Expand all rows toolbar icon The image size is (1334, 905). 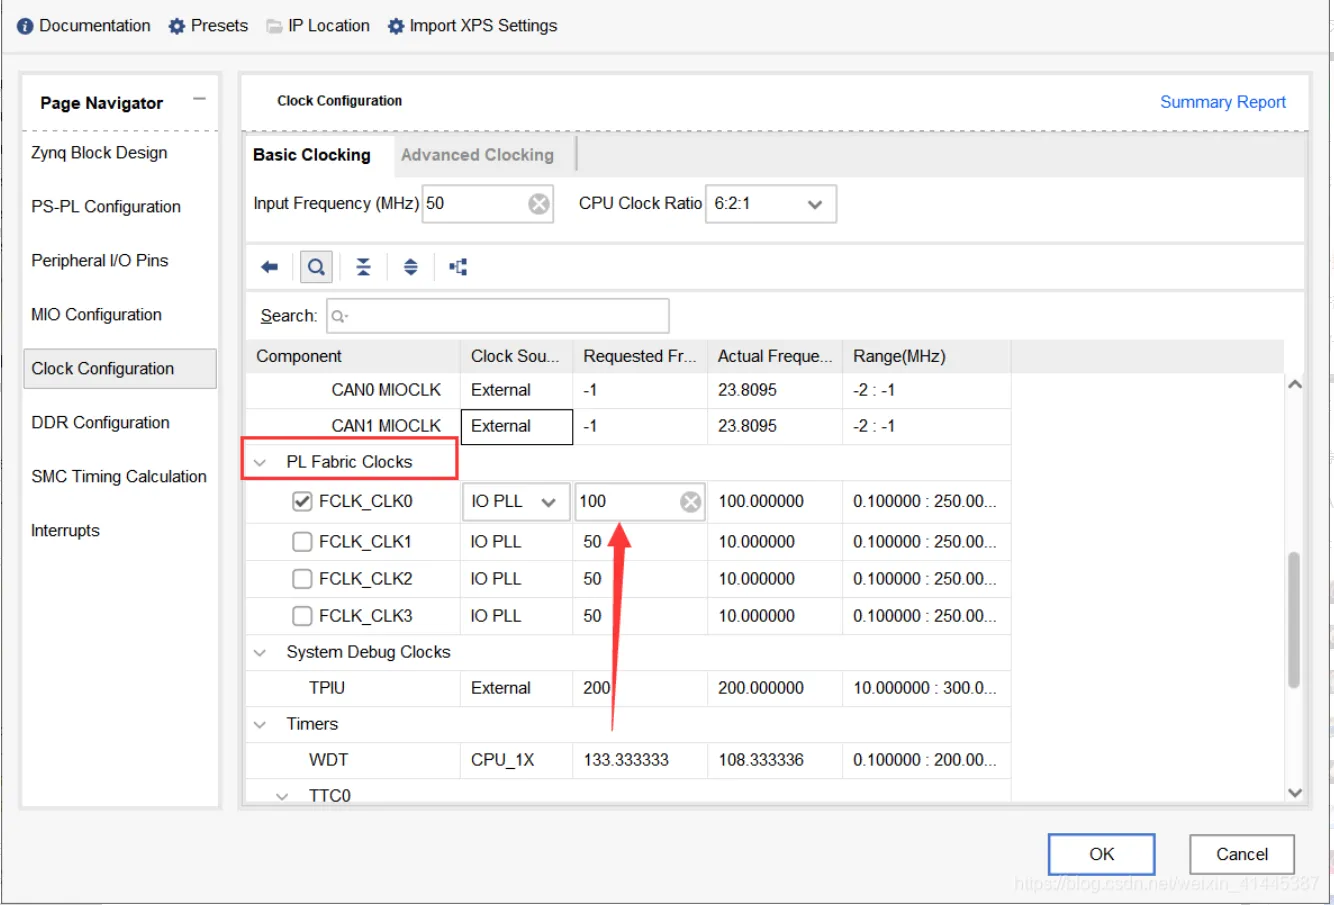click(411, 267)
